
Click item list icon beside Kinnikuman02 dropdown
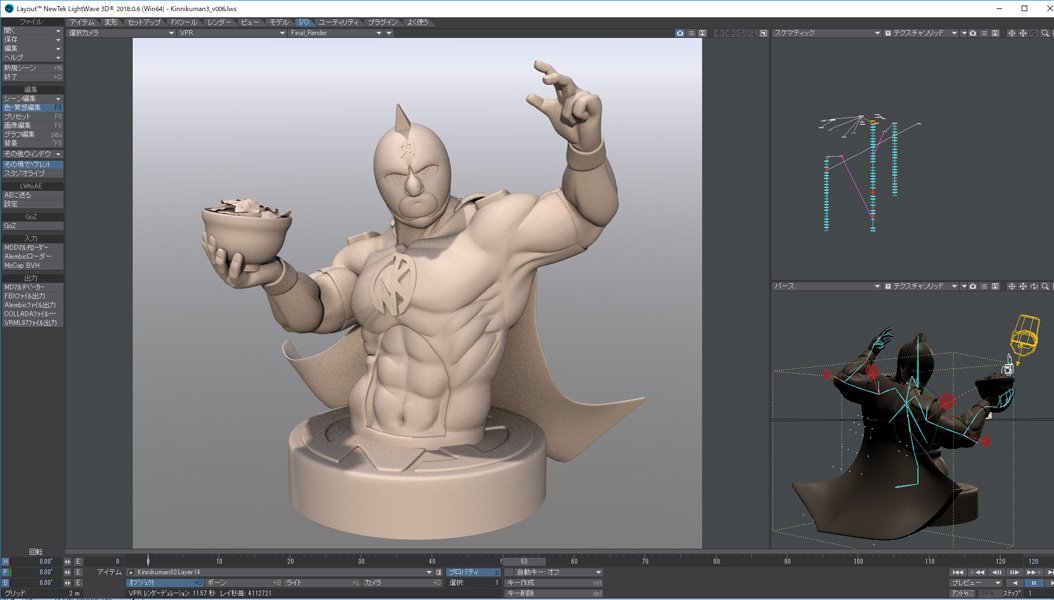click(x=439, y=572)
